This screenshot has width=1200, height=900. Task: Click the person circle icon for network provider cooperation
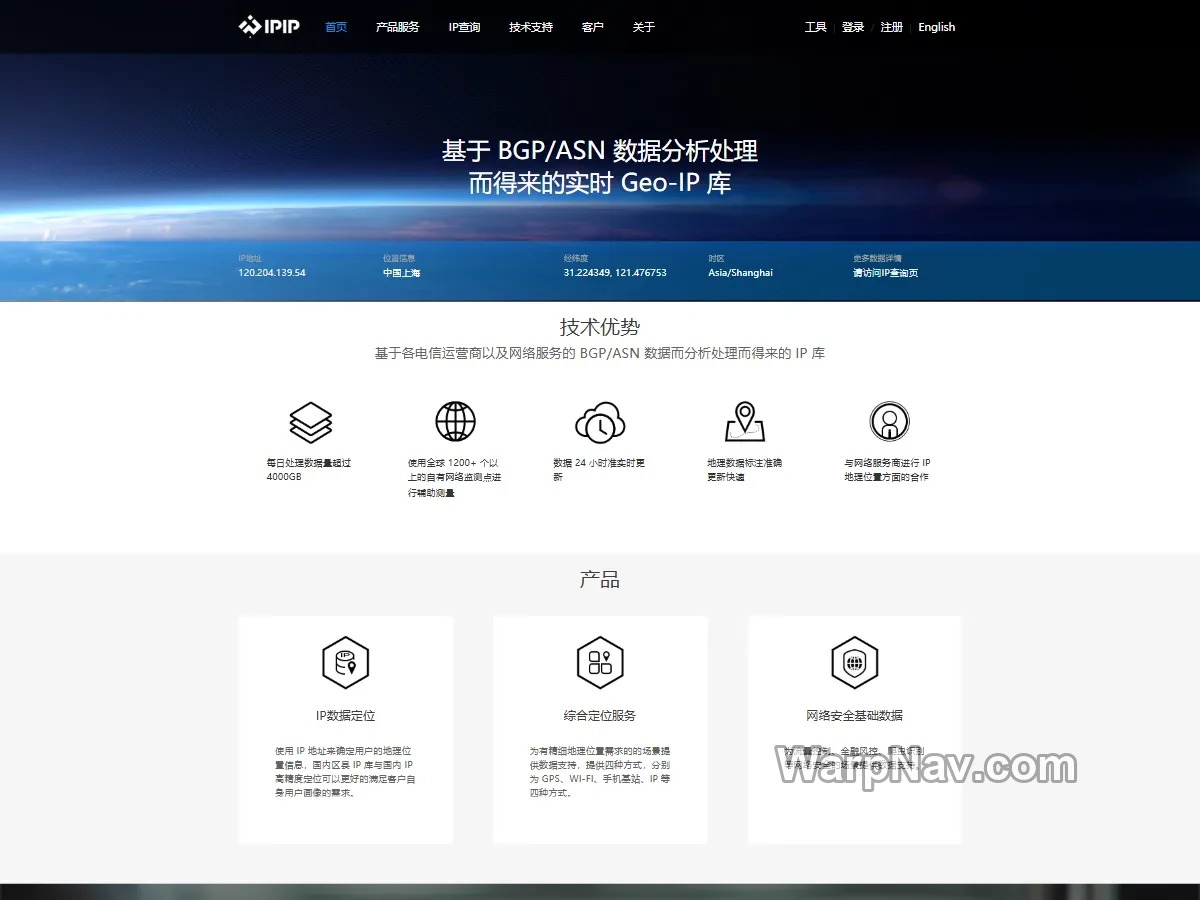tap(889, 422)
